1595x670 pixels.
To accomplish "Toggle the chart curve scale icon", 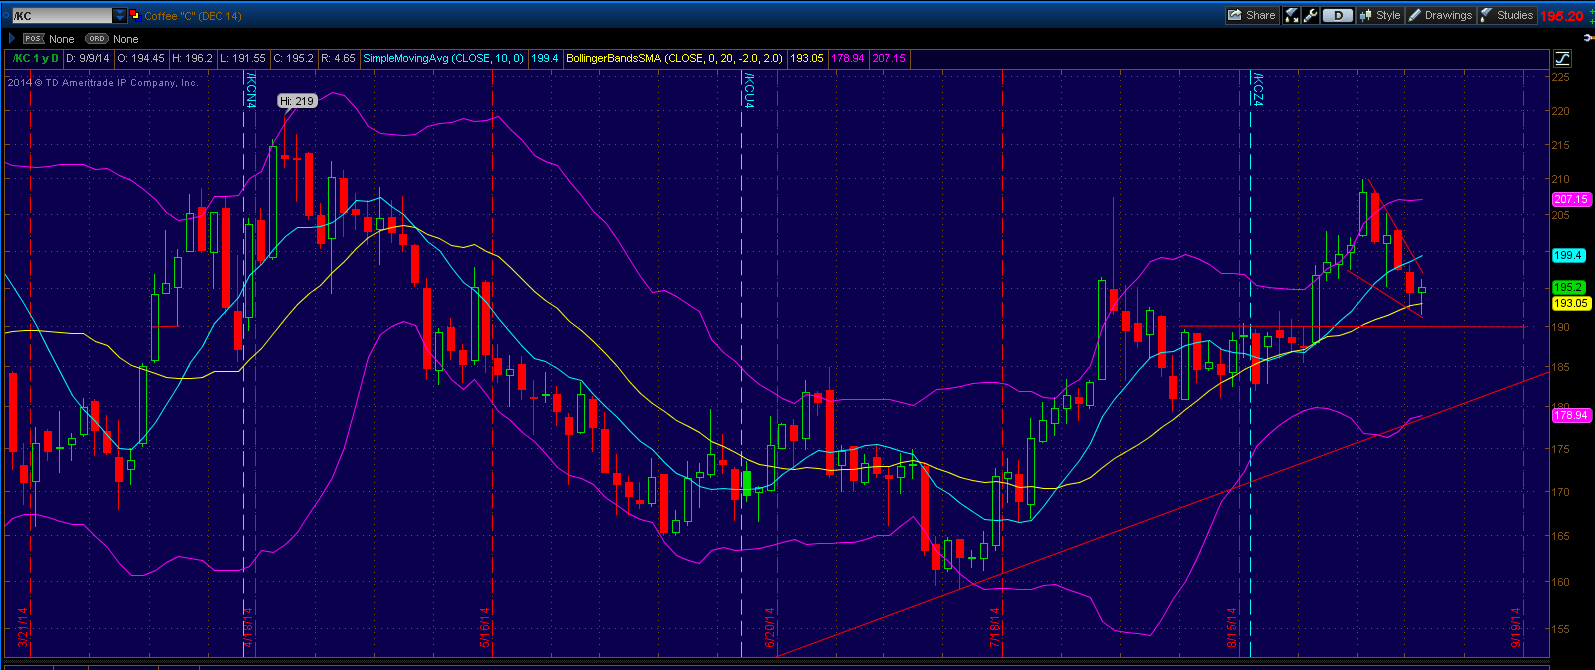I will (x=1561, y=59).
